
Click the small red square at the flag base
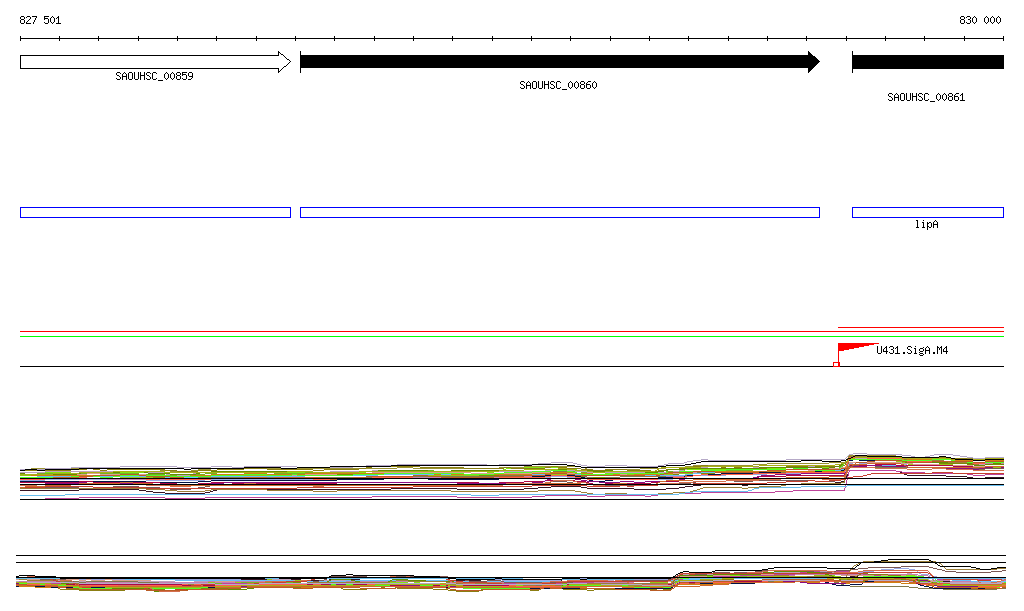point(837,364)
